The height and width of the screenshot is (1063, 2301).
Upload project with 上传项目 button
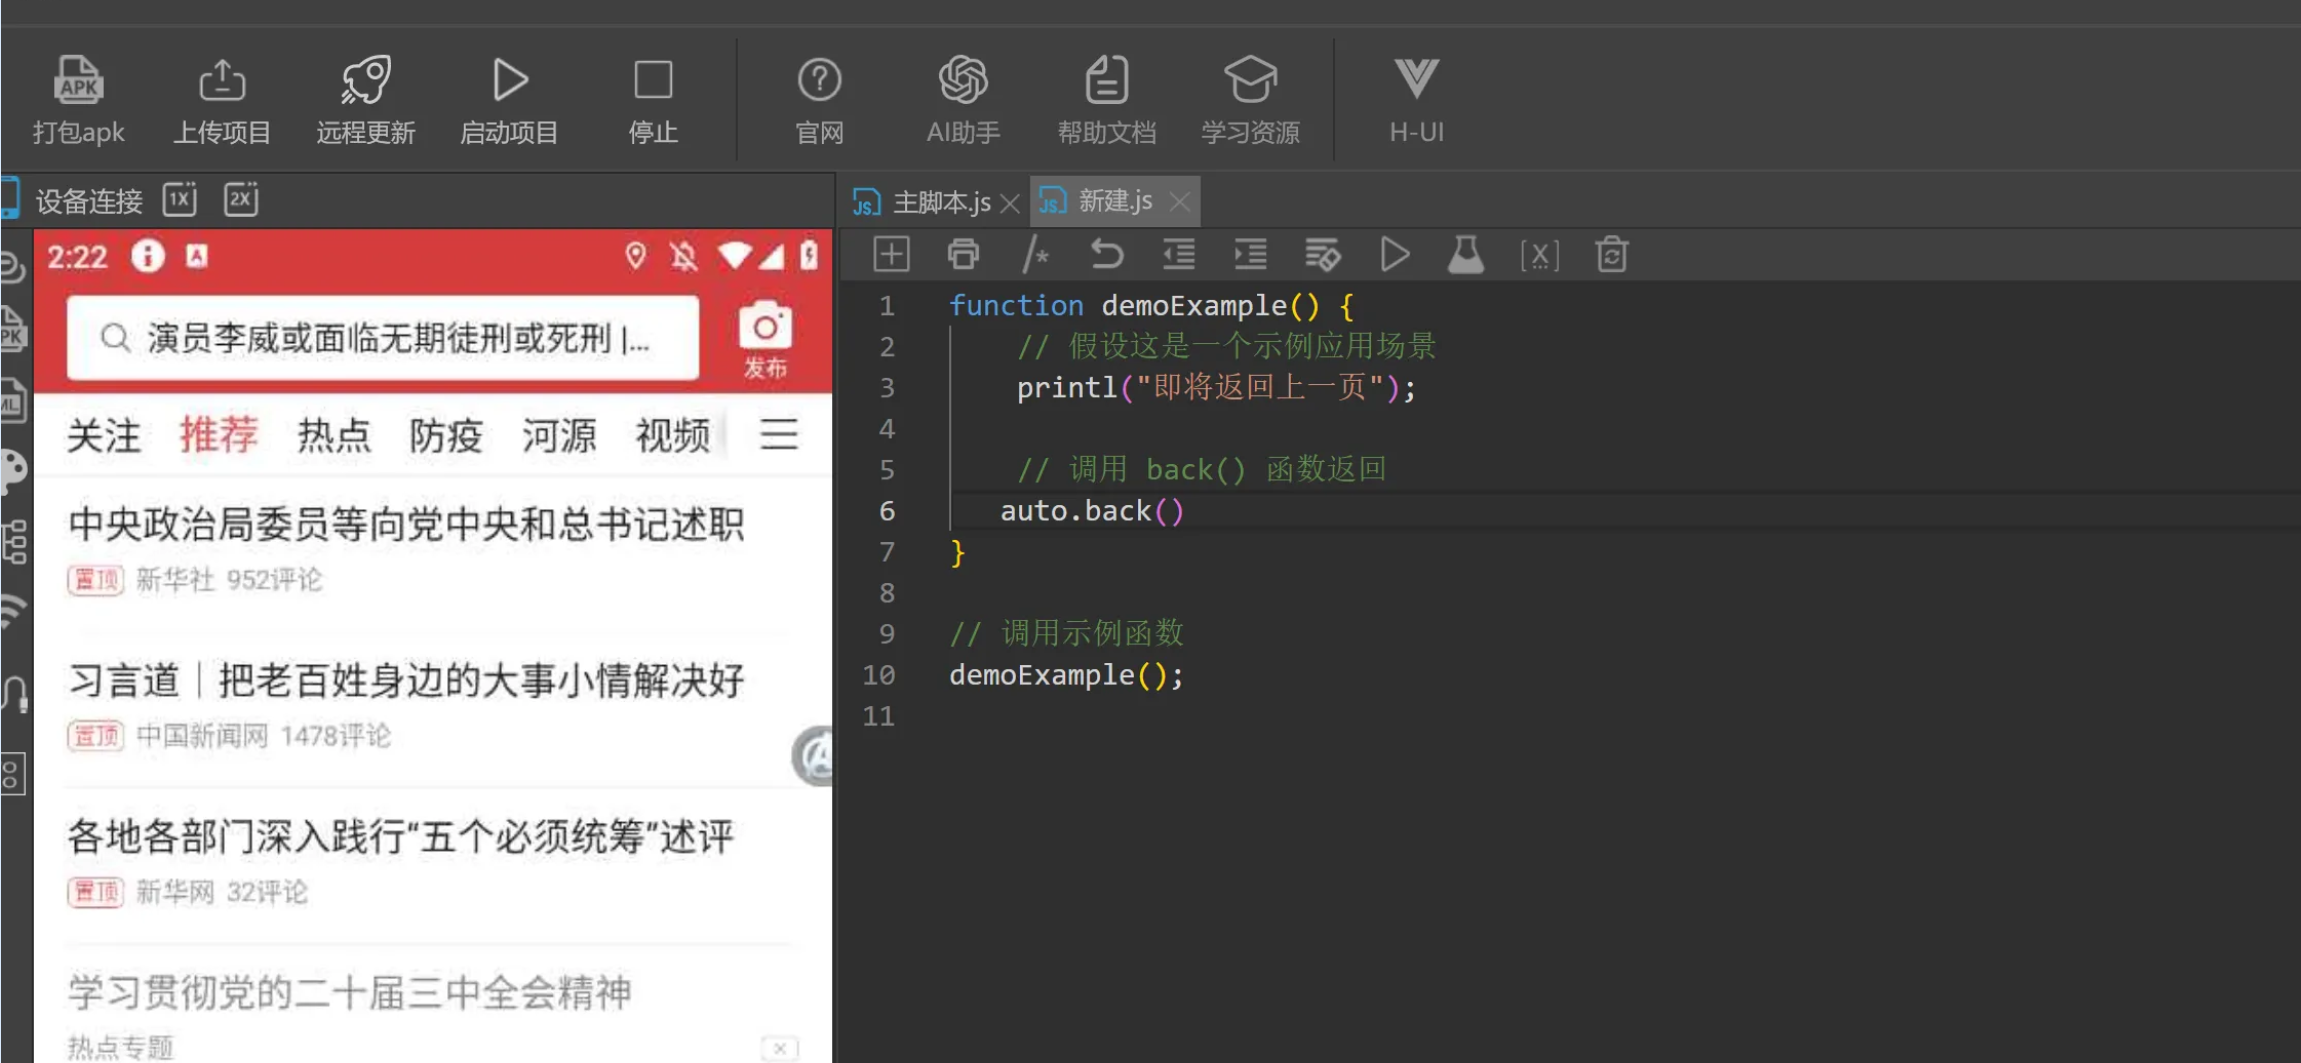[222, 100]
